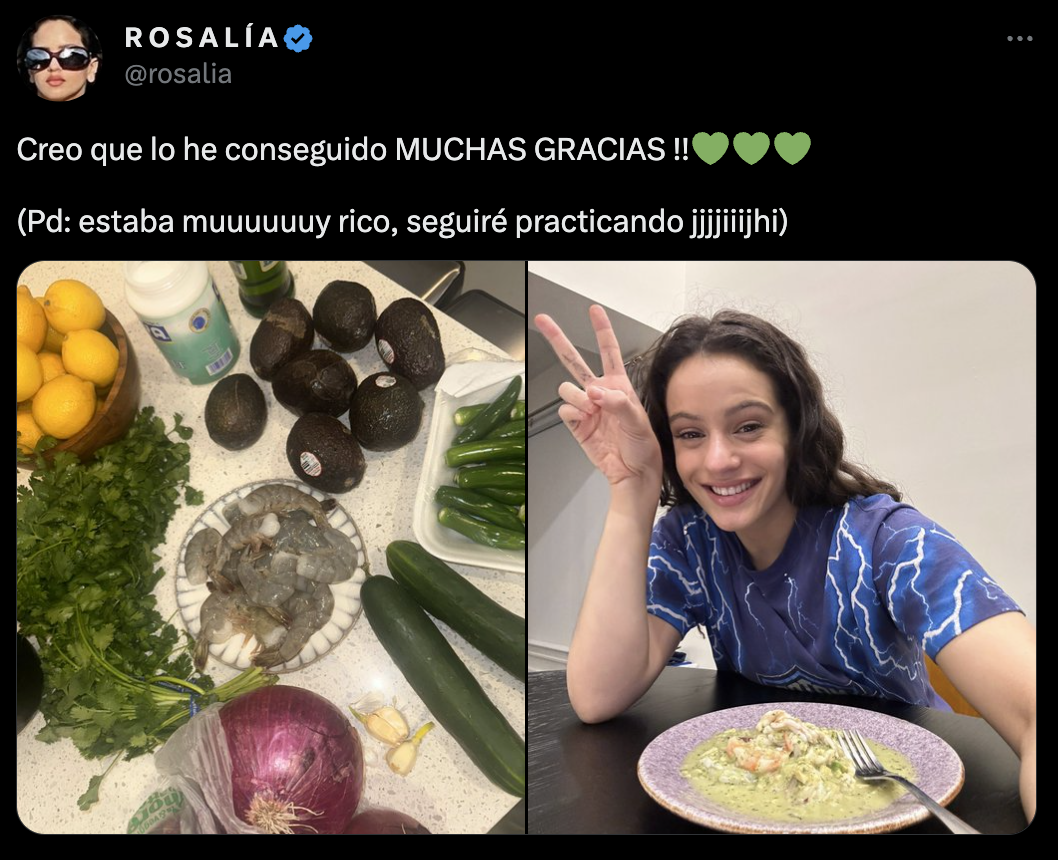The height and width of the screenshot is (860, 1058).
Task: Open the three-dot more options menu
Action: pos(1020,39)
